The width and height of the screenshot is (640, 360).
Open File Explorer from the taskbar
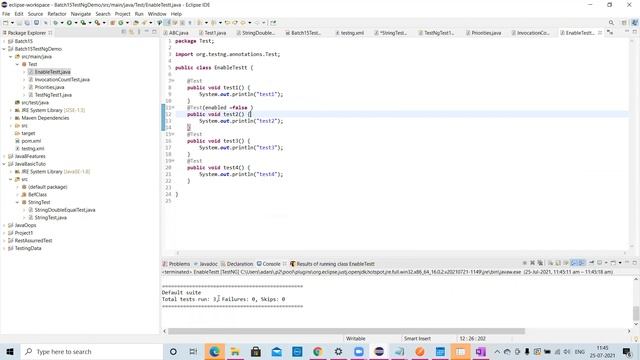[235, 351]
